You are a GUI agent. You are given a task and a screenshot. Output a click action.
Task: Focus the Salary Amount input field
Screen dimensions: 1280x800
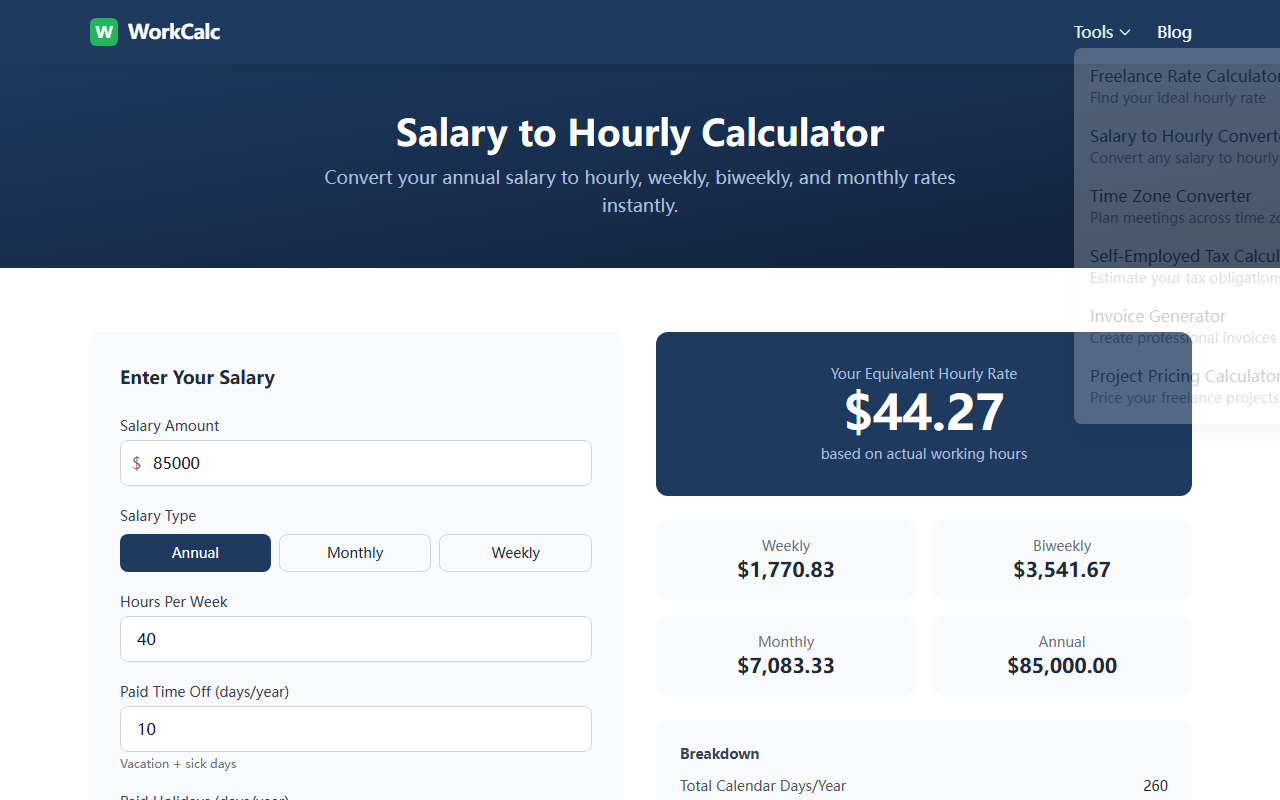(356, 463)
